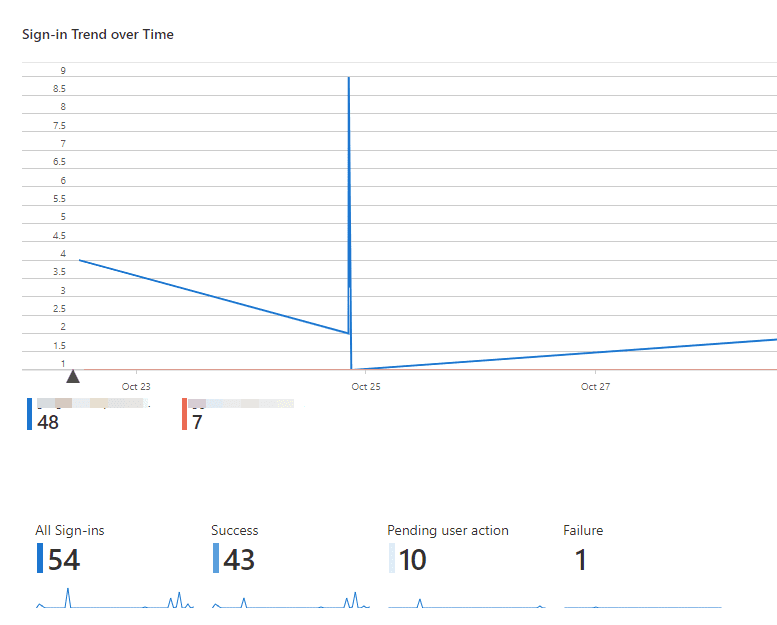This screenshot has width=777, height=625.
Task: Click the Pending user action sparkline
Action: (x=467, y=603)
